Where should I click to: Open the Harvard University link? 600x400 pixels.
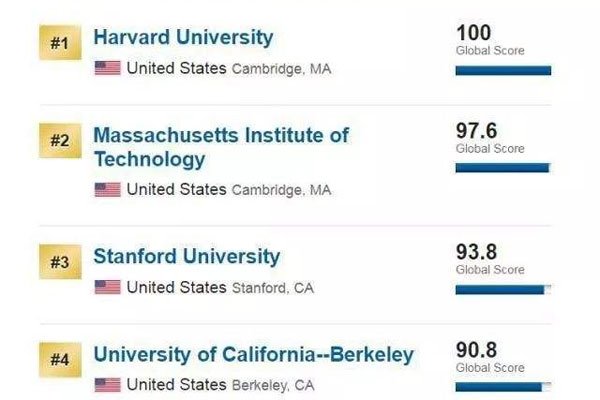click(183, 38)
